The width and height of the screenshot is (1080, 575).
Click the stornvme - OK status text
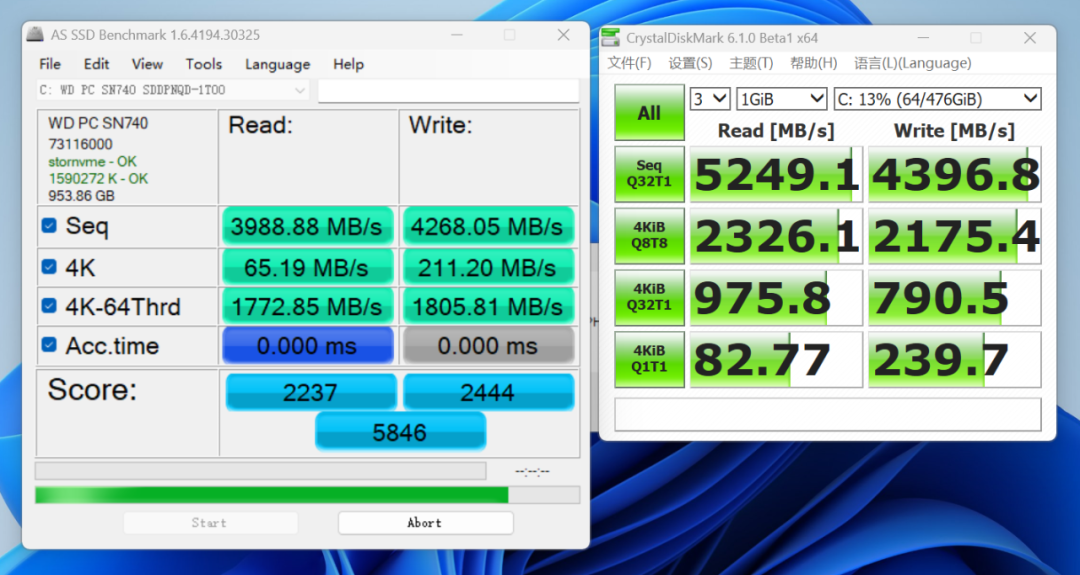[92, 161]
